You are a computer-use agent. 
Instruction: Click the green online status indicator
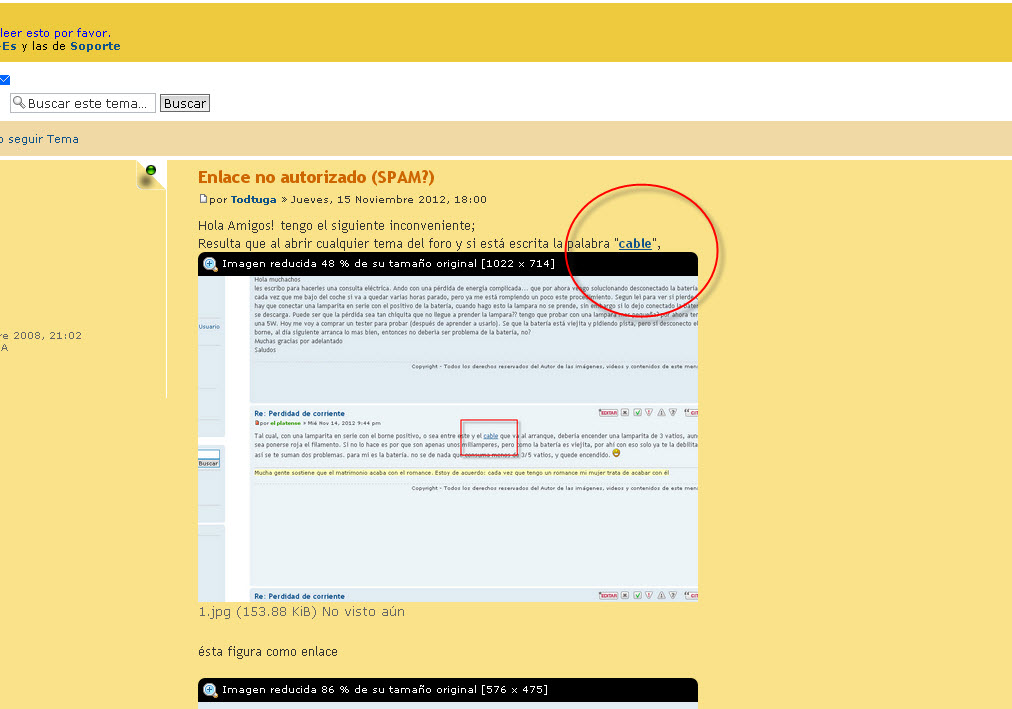pos(151,170)
